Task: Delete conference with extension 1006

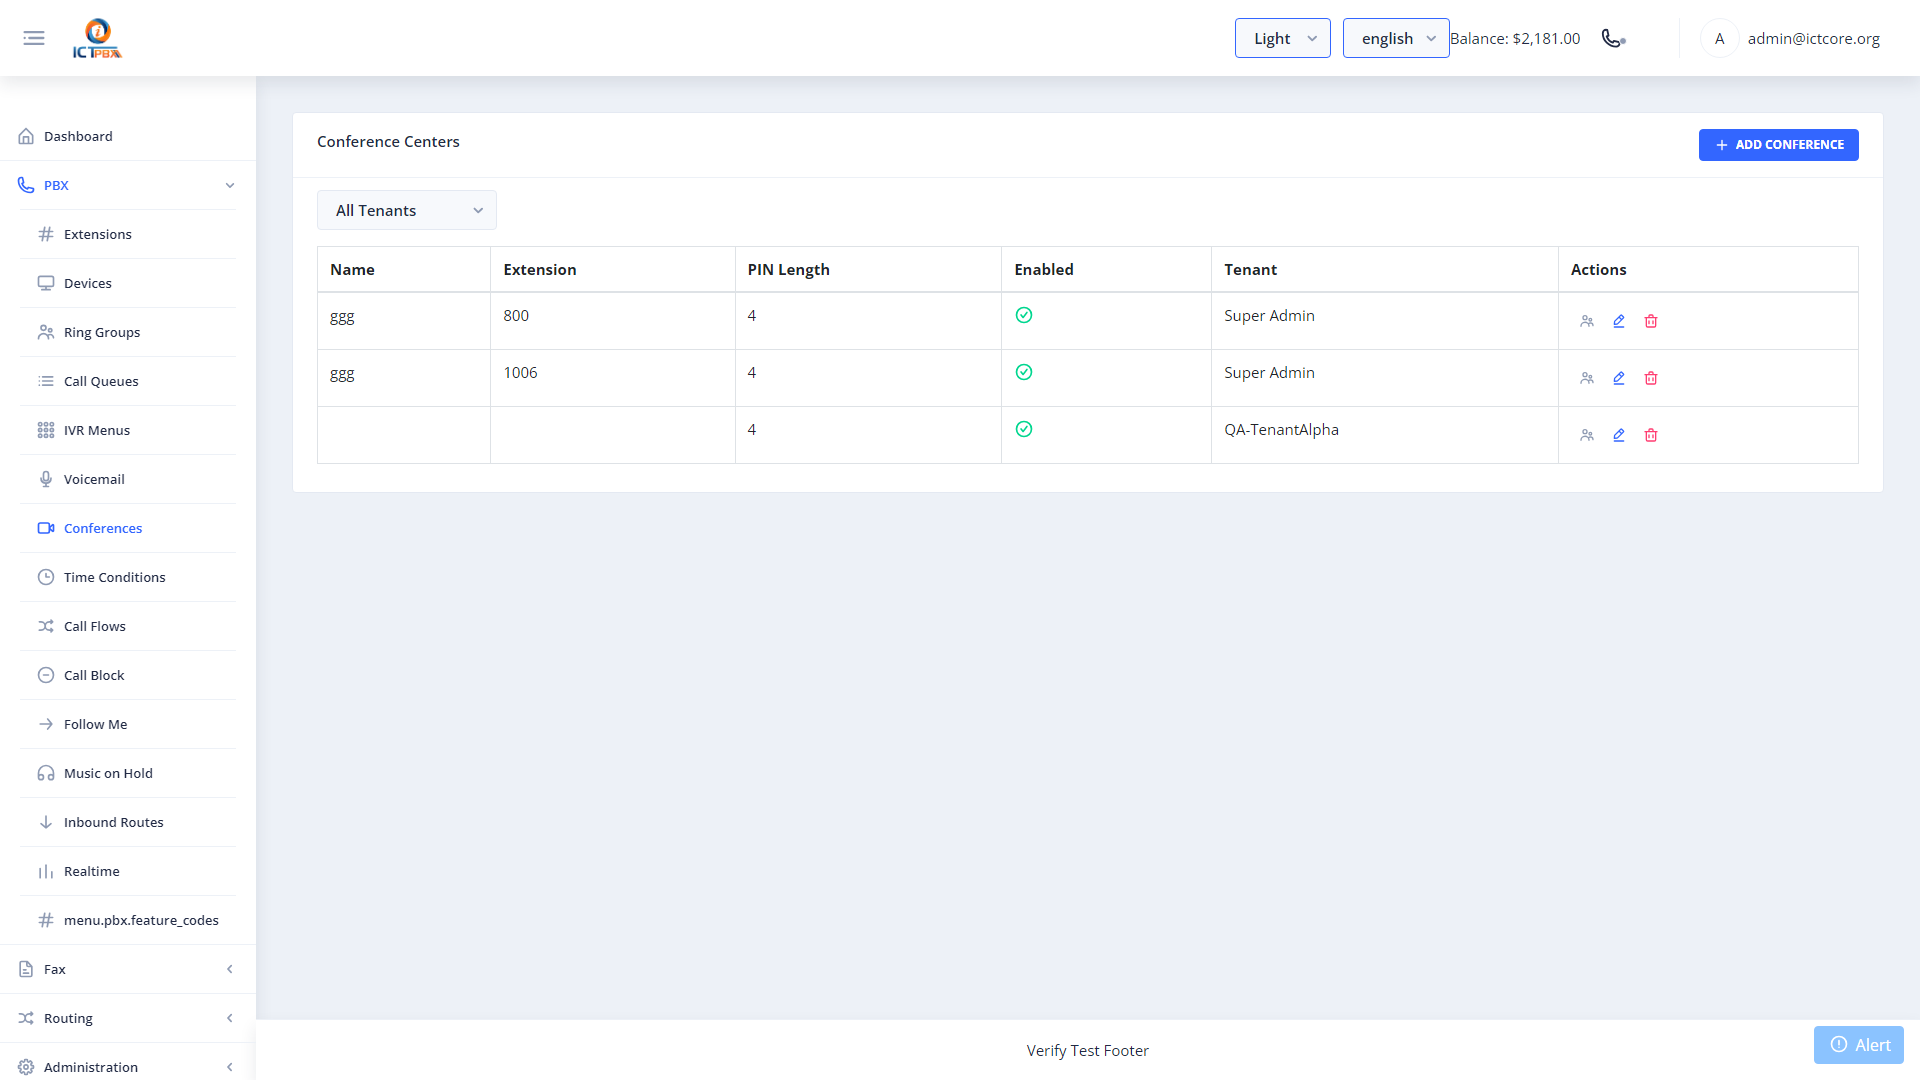Action: click(1651, 378)
